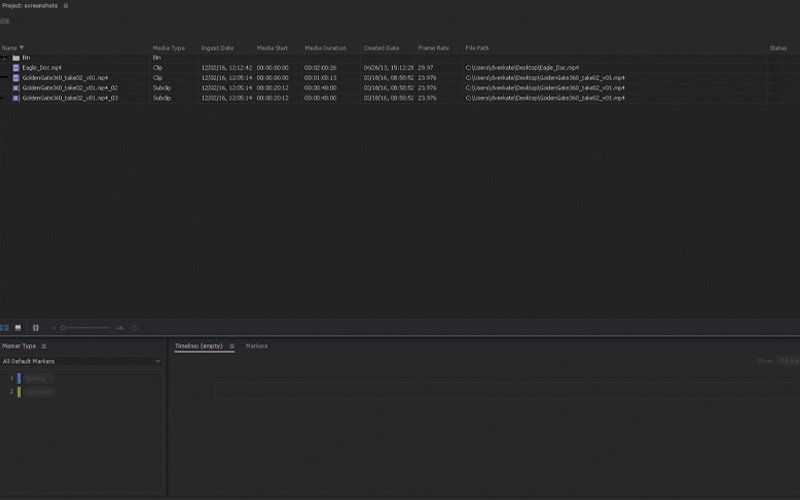Select the Timeline: (empty) tab
The width and height of the screenshot is (800, 500).
(x=198, y=346)
